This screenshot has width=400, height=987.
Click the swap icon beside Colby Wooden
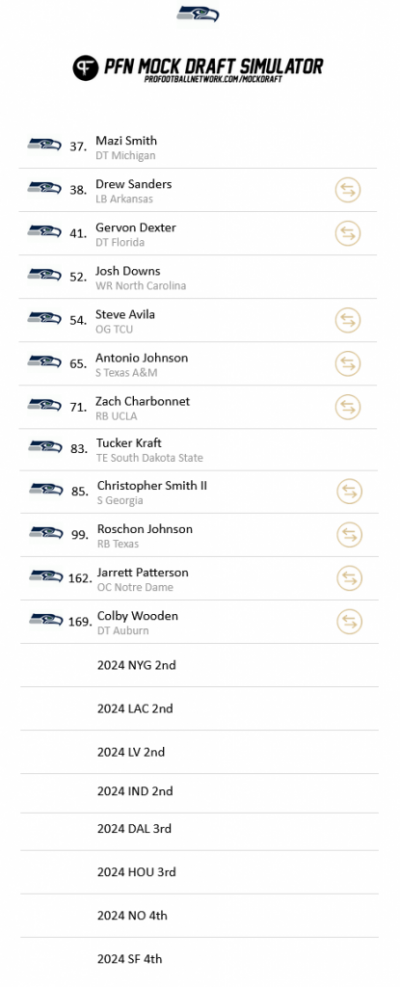point(350,622)
